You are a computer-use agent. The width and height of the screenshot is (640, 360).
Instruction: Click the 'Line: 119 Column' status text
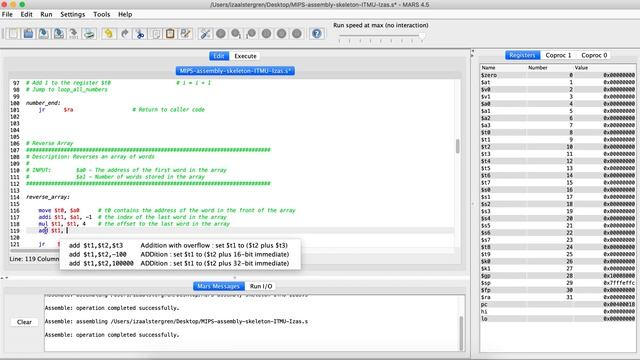click(34, 259)
